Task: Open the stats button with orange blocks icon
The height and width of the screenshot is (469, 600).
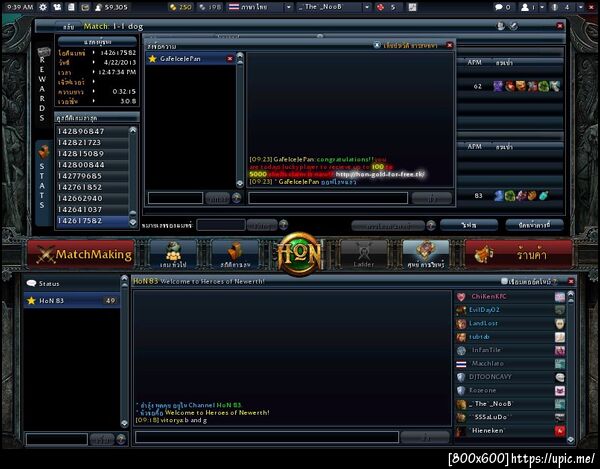Action: click(x=235, y=254)
